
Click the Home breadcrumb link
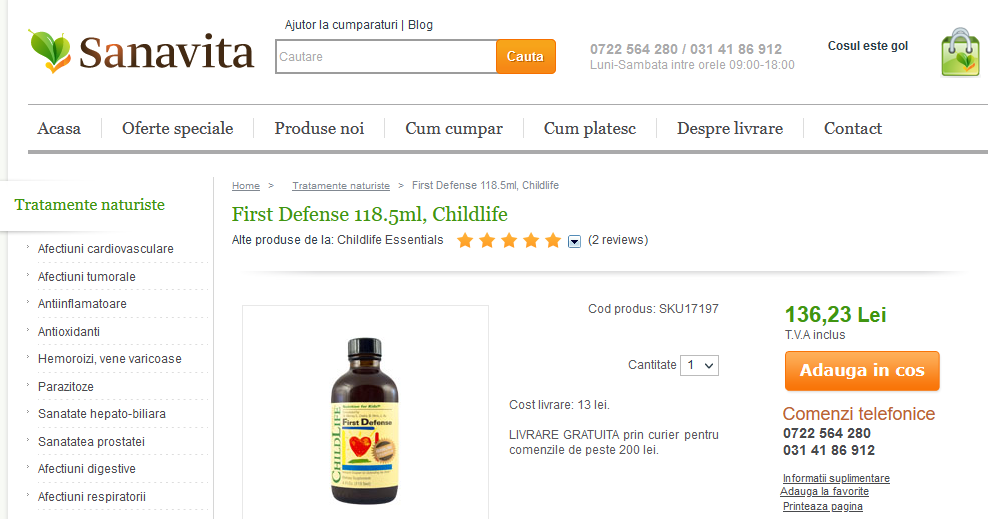[x=245, y=186]
